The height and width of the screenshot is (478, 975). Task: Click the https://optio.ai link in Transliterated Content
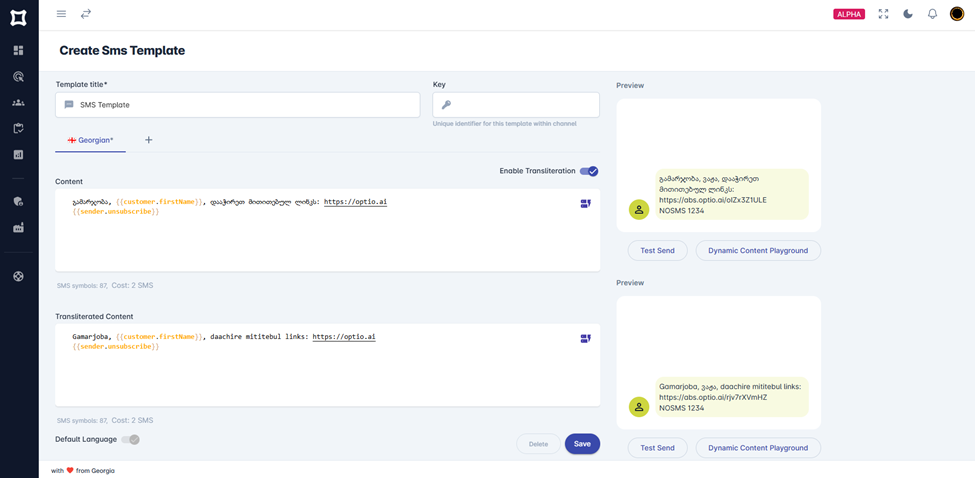344,337
